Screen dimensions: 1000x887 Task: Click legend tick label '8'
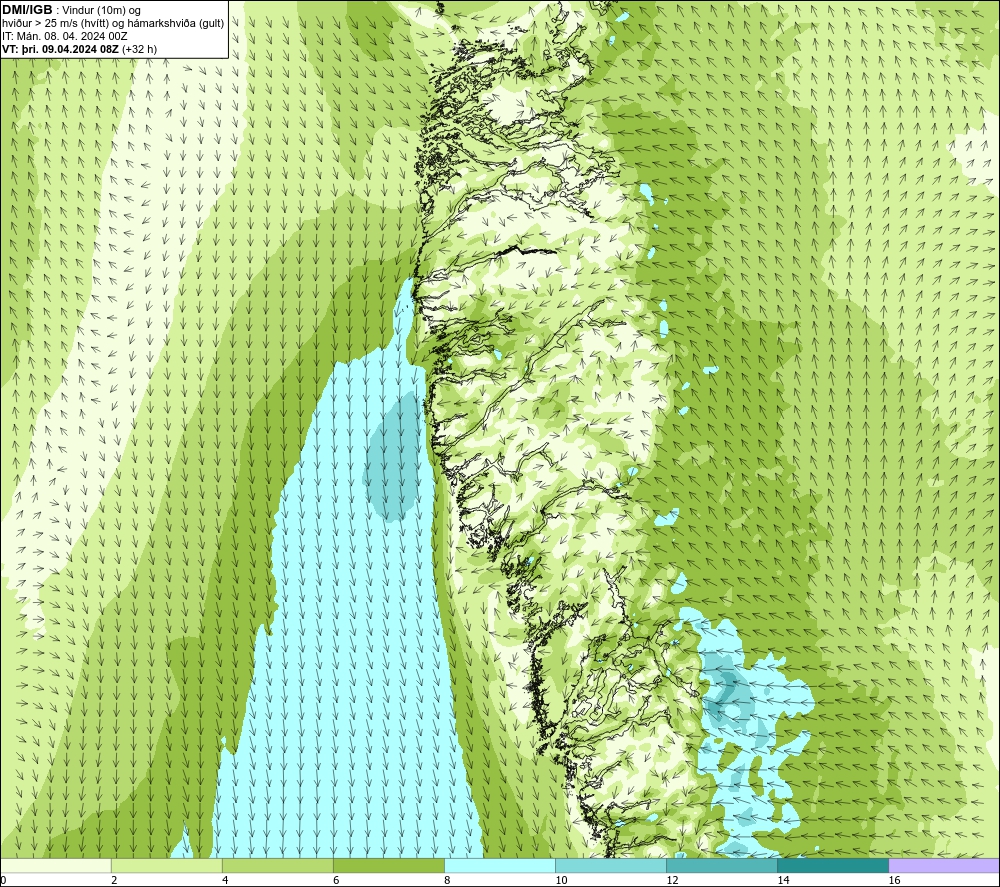pos(447,880)
